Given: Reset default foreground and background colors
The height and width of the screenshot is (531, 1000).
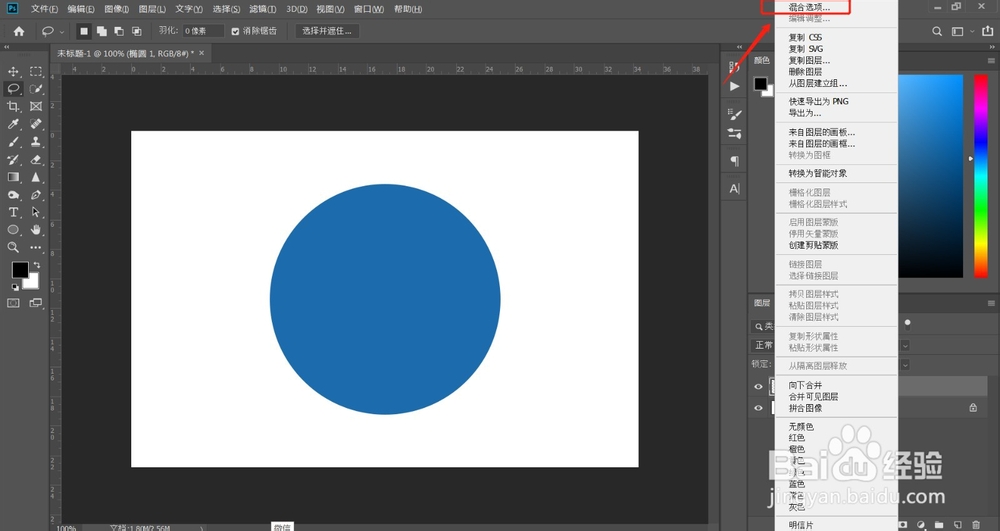Looking at the screenshot, I should click(x=15, y=287).
